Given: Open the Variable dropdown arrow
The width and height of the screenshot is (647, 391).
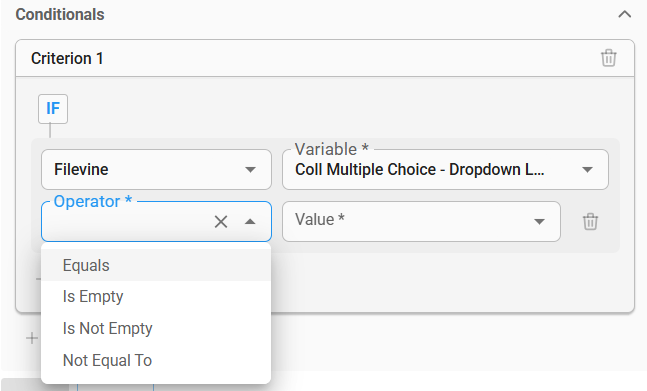Looking at the screenshot, I should pyautogui.click(x=587, y=170).
